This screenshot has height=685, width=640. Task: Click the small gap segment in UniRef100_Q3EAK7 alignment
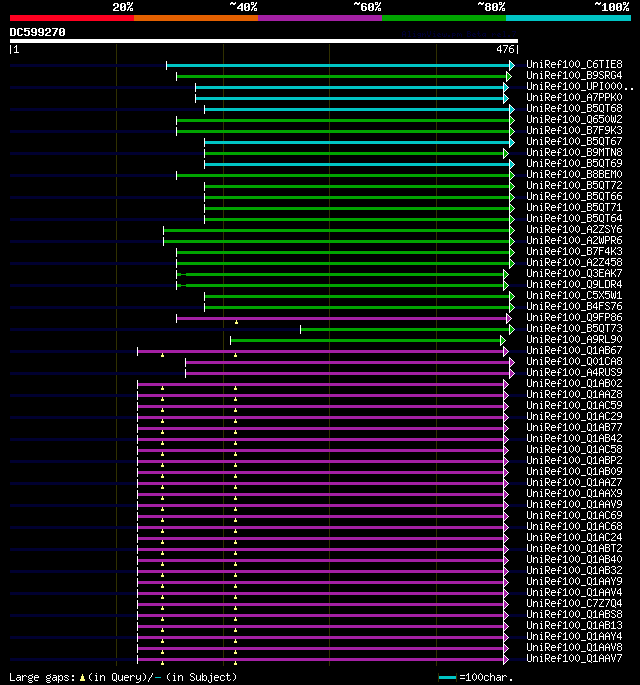click(x=183, y=274)
